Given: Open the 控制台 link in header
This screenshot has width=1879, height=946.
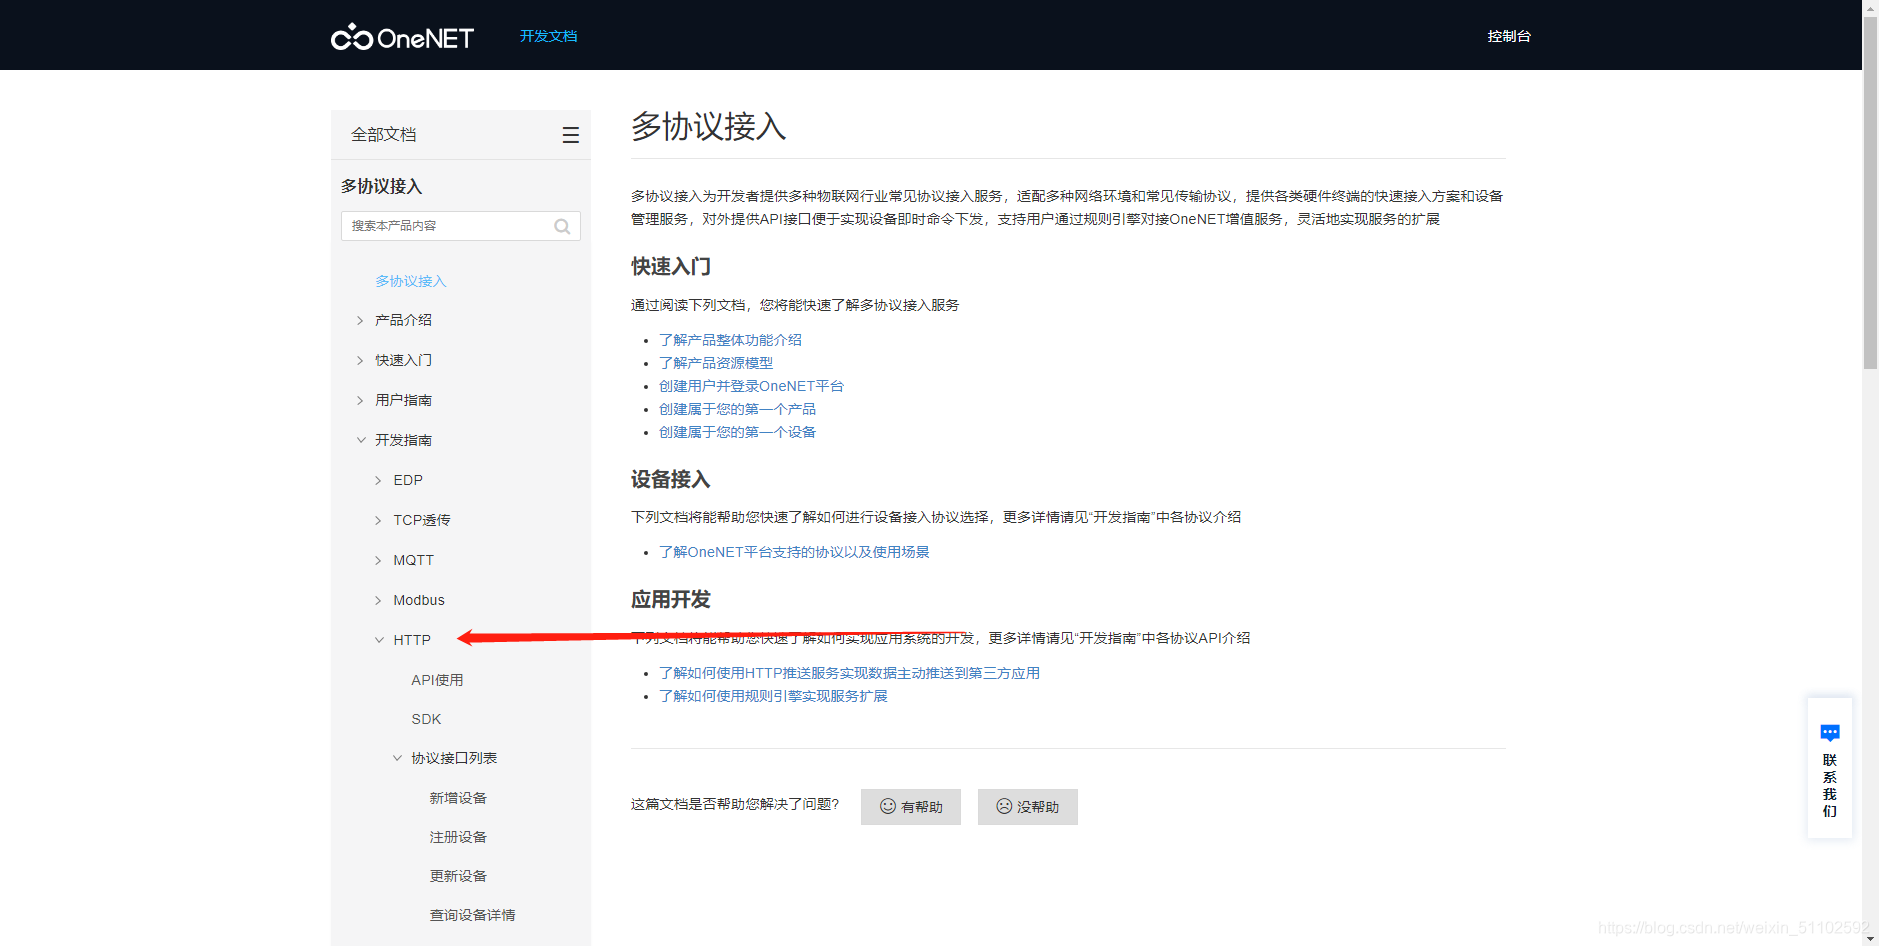Looking at the screenshot, I should (1509, 36).
